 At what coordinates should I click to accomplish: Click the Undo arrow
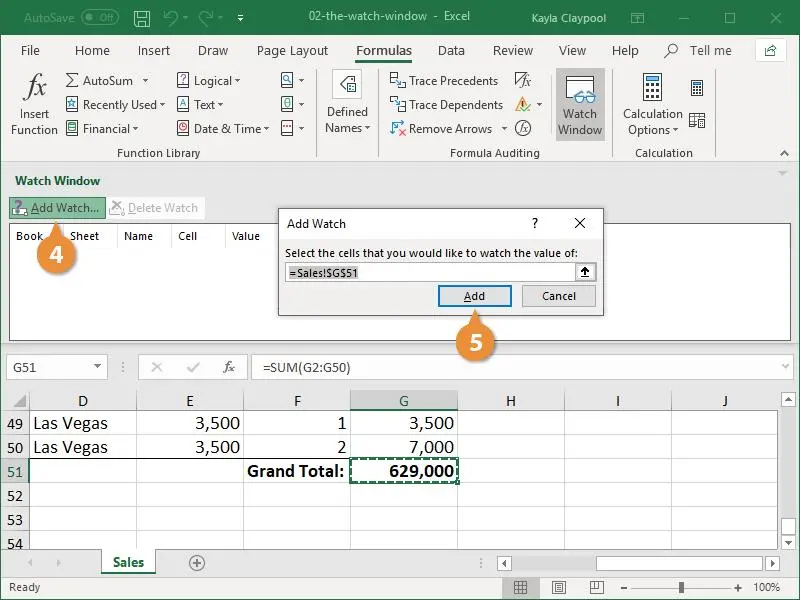click(x=170, y=18)
